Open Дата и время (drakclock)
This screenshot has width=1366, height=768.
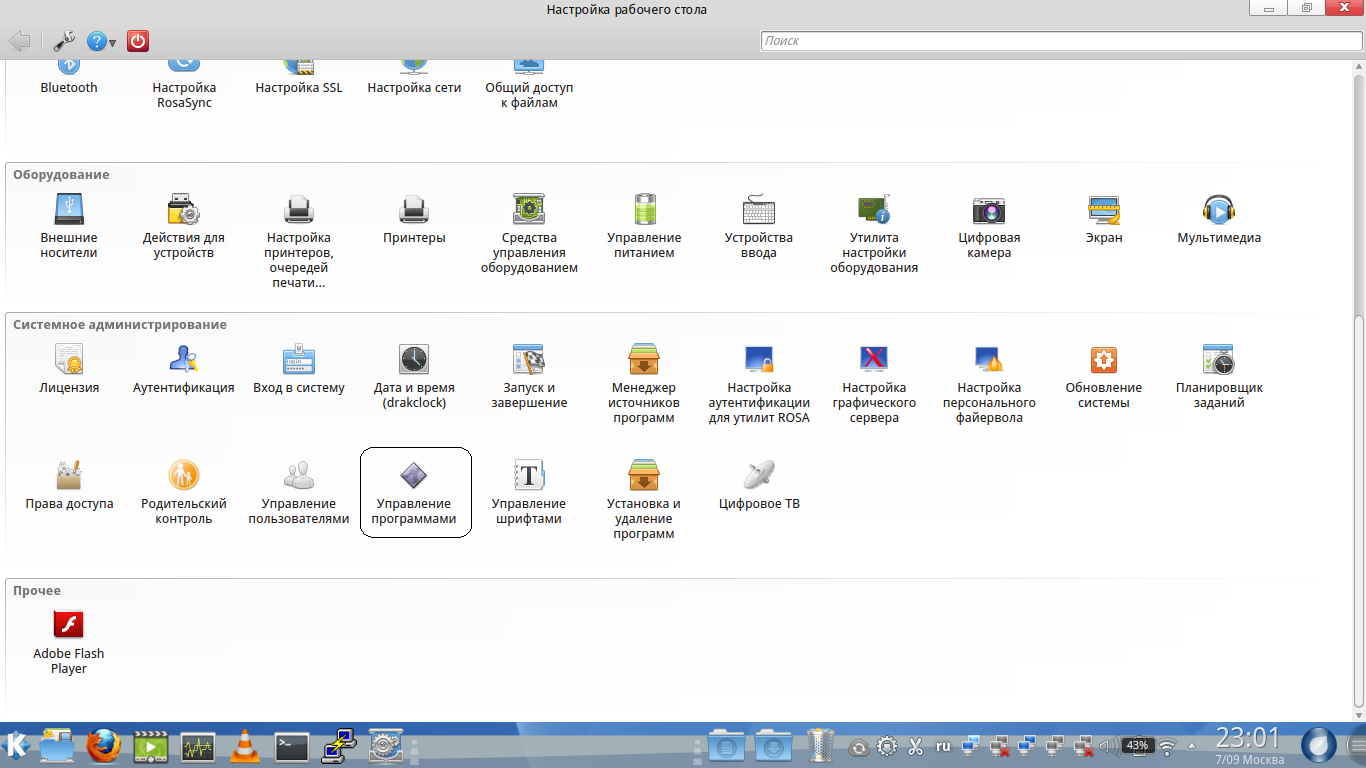(414, 377)
